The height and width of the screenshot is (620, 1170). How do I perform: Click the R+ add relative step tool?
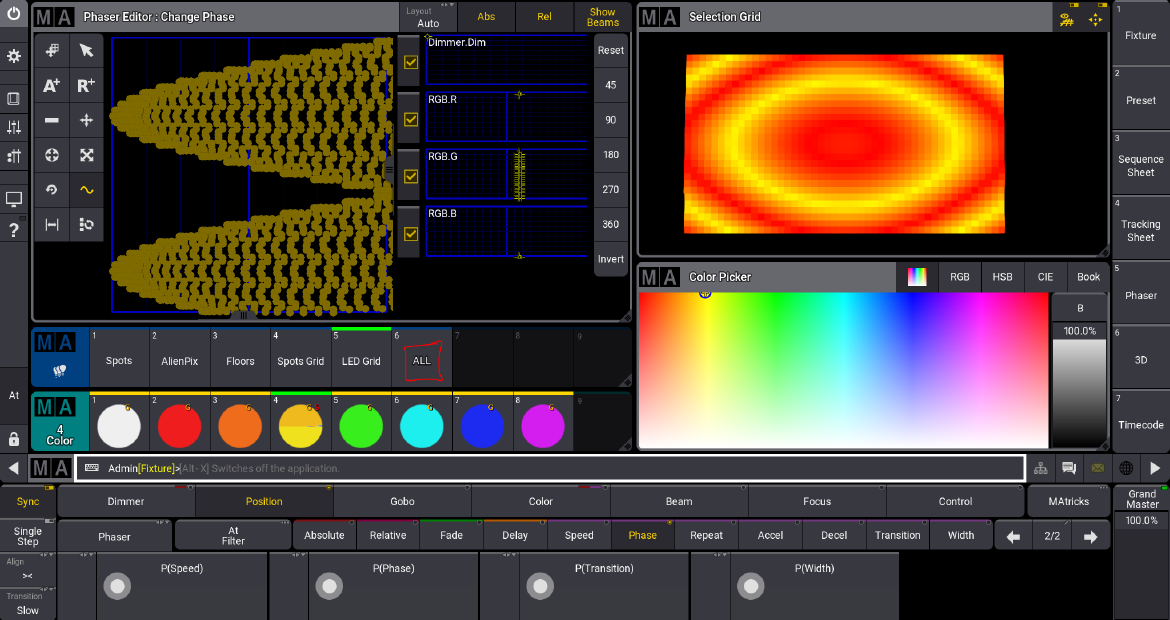pos(87,86)
